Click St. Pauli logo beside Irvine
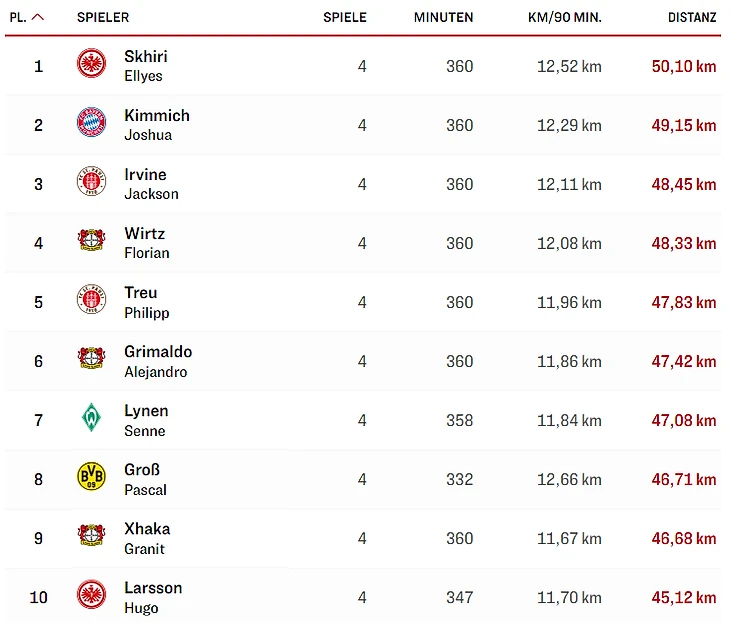Viewport: 730px width, 623px height. 91,182
